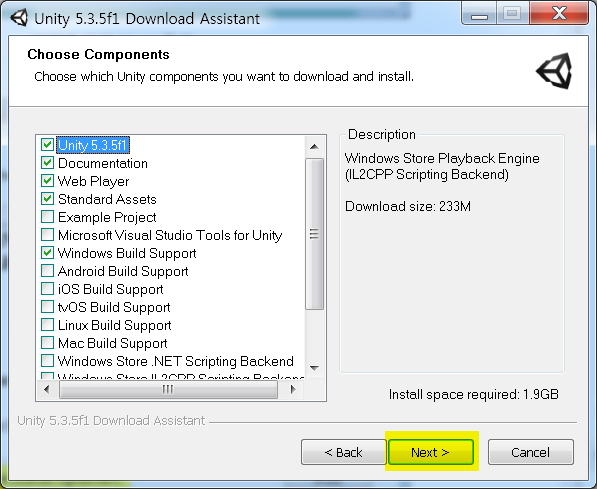Select the Documentation label in the list
Image resolution: width=597 pixels, height=489 pixels.
coord(103,163)
